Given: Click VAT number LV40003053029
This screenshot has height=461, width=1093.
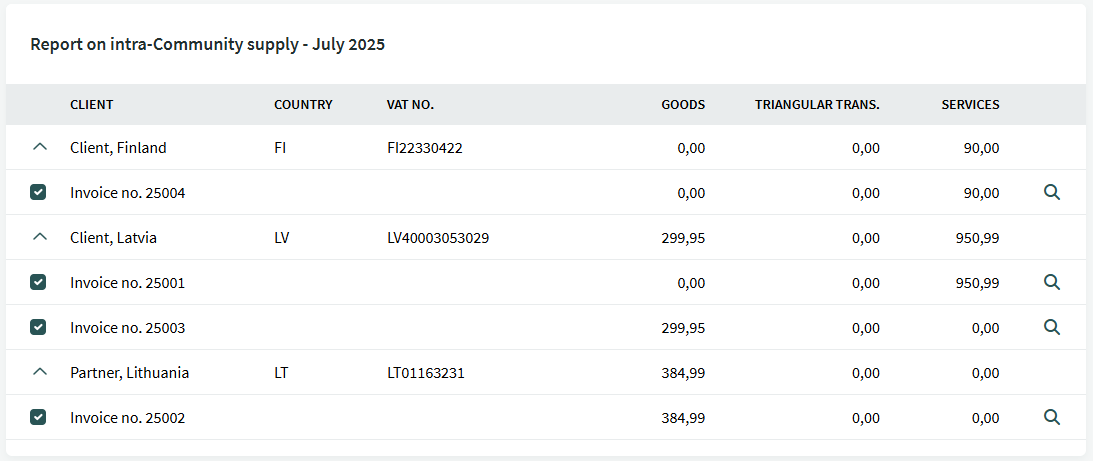Looking at the screenshot, I should coord(438,238).
